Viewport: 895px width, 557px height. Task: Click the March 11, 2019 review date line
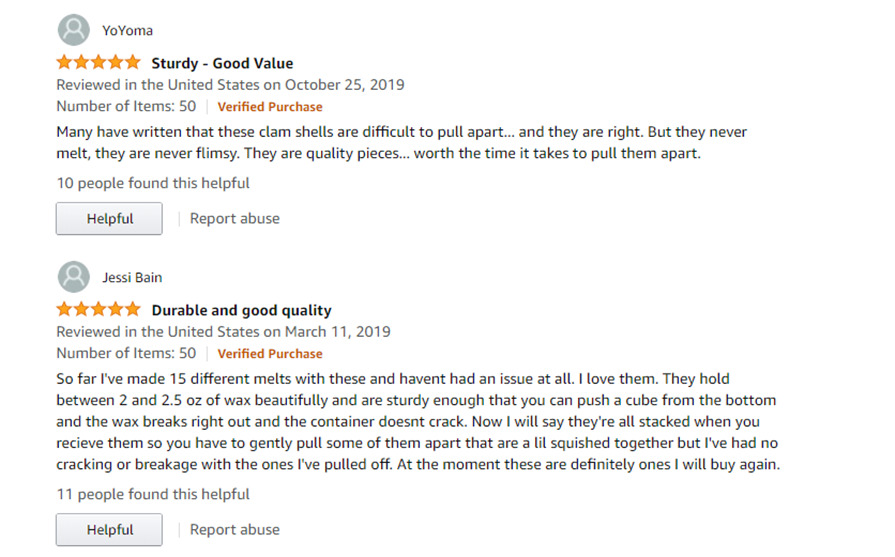pyautogui.click(x=223, y=332)
